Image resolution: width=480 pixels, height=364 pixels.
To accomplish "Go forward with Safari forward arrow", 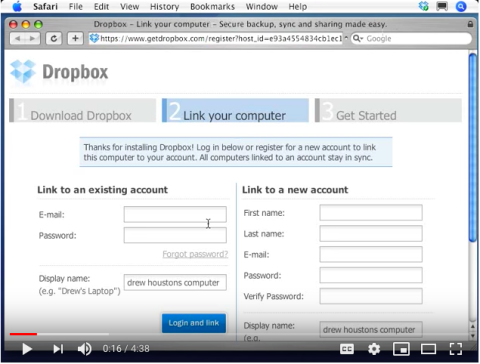I will pyautogui.click(x=33, y=38).
